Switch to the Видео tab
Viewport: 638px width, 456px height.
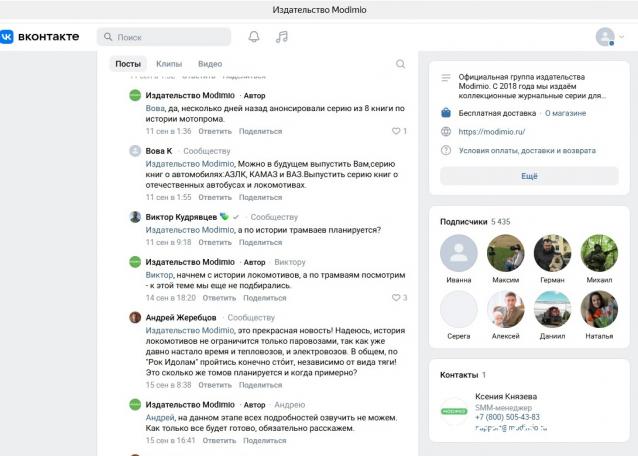point(210,64)
